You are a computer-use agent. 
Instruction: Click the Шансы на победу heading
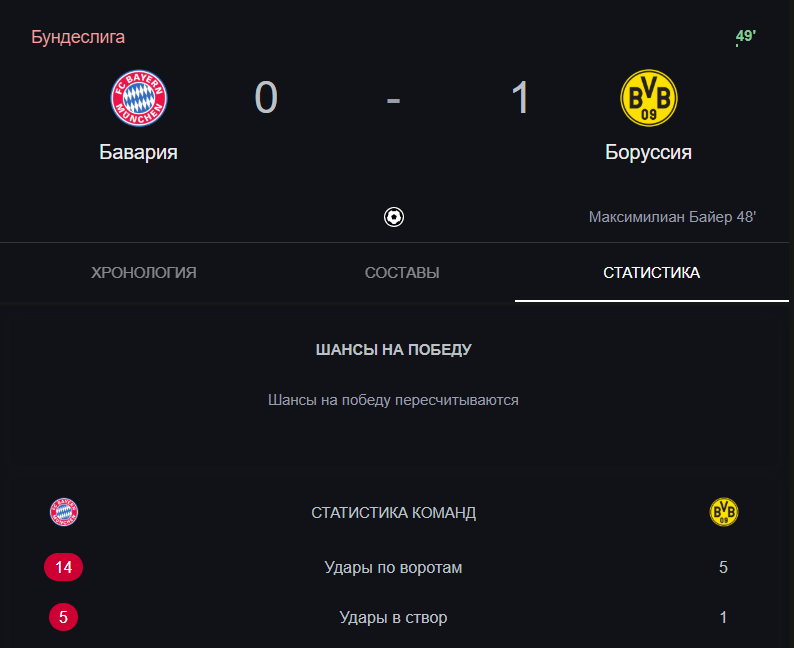click(x=394, y=350)
